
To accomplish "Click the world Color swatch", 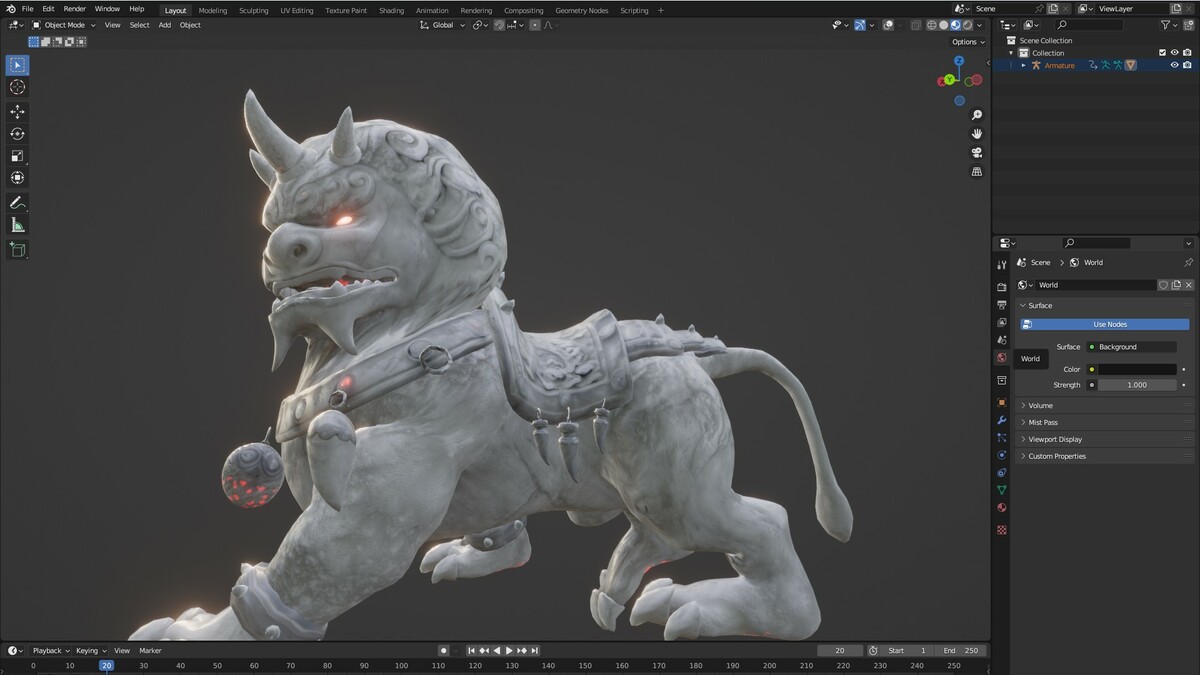I will 1137,369.
